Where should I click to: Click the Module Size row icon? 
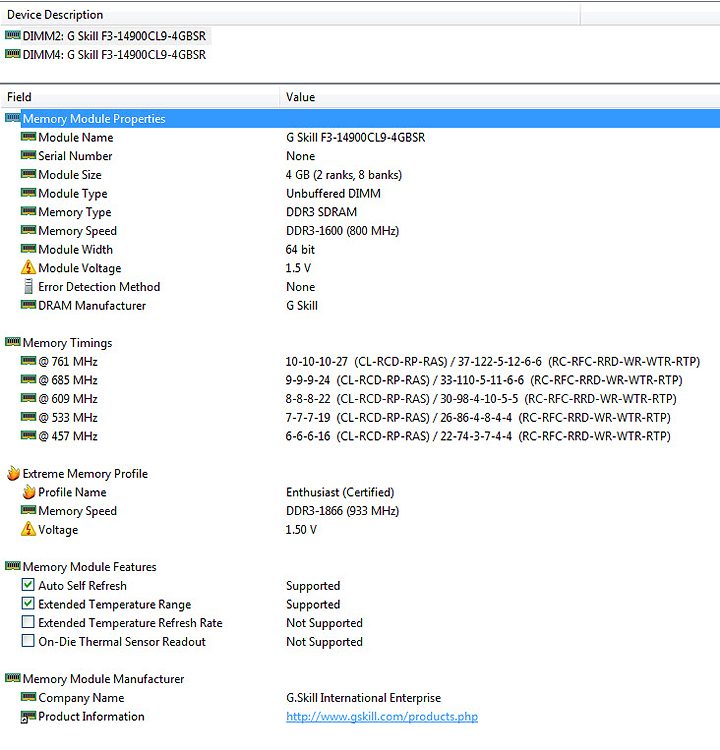click(x=29, y=174)
